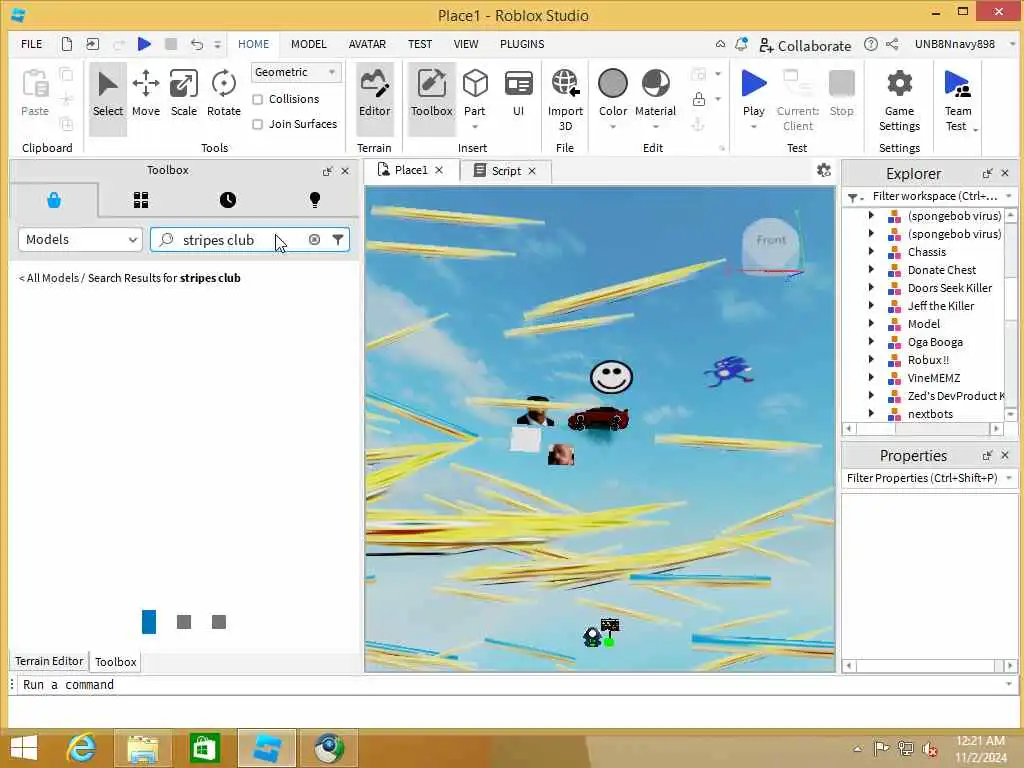Click the Run a command bar
This screenshot has height=768, width=1024.
513,684
